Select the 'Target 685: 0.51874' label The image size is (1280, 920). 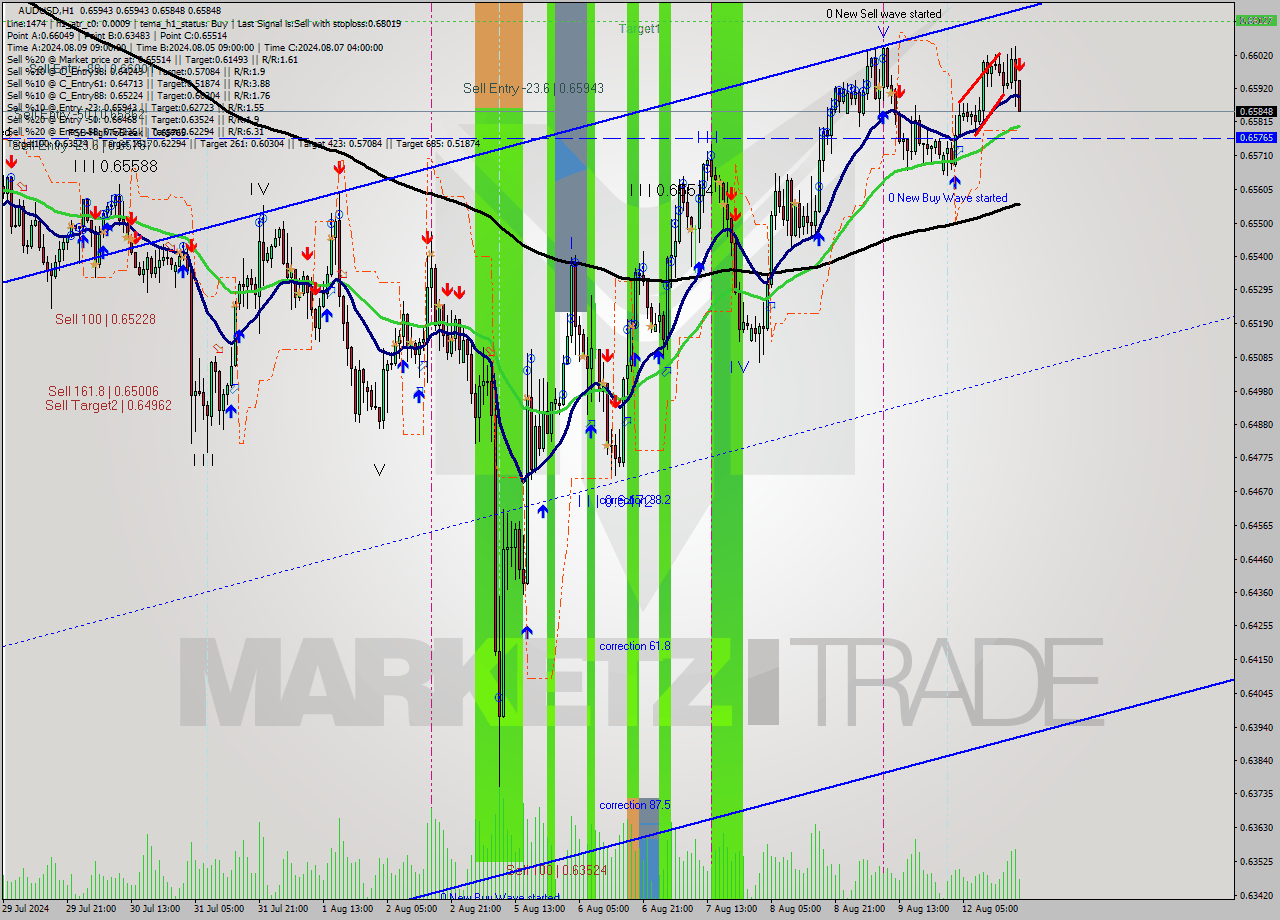(438, 144)
